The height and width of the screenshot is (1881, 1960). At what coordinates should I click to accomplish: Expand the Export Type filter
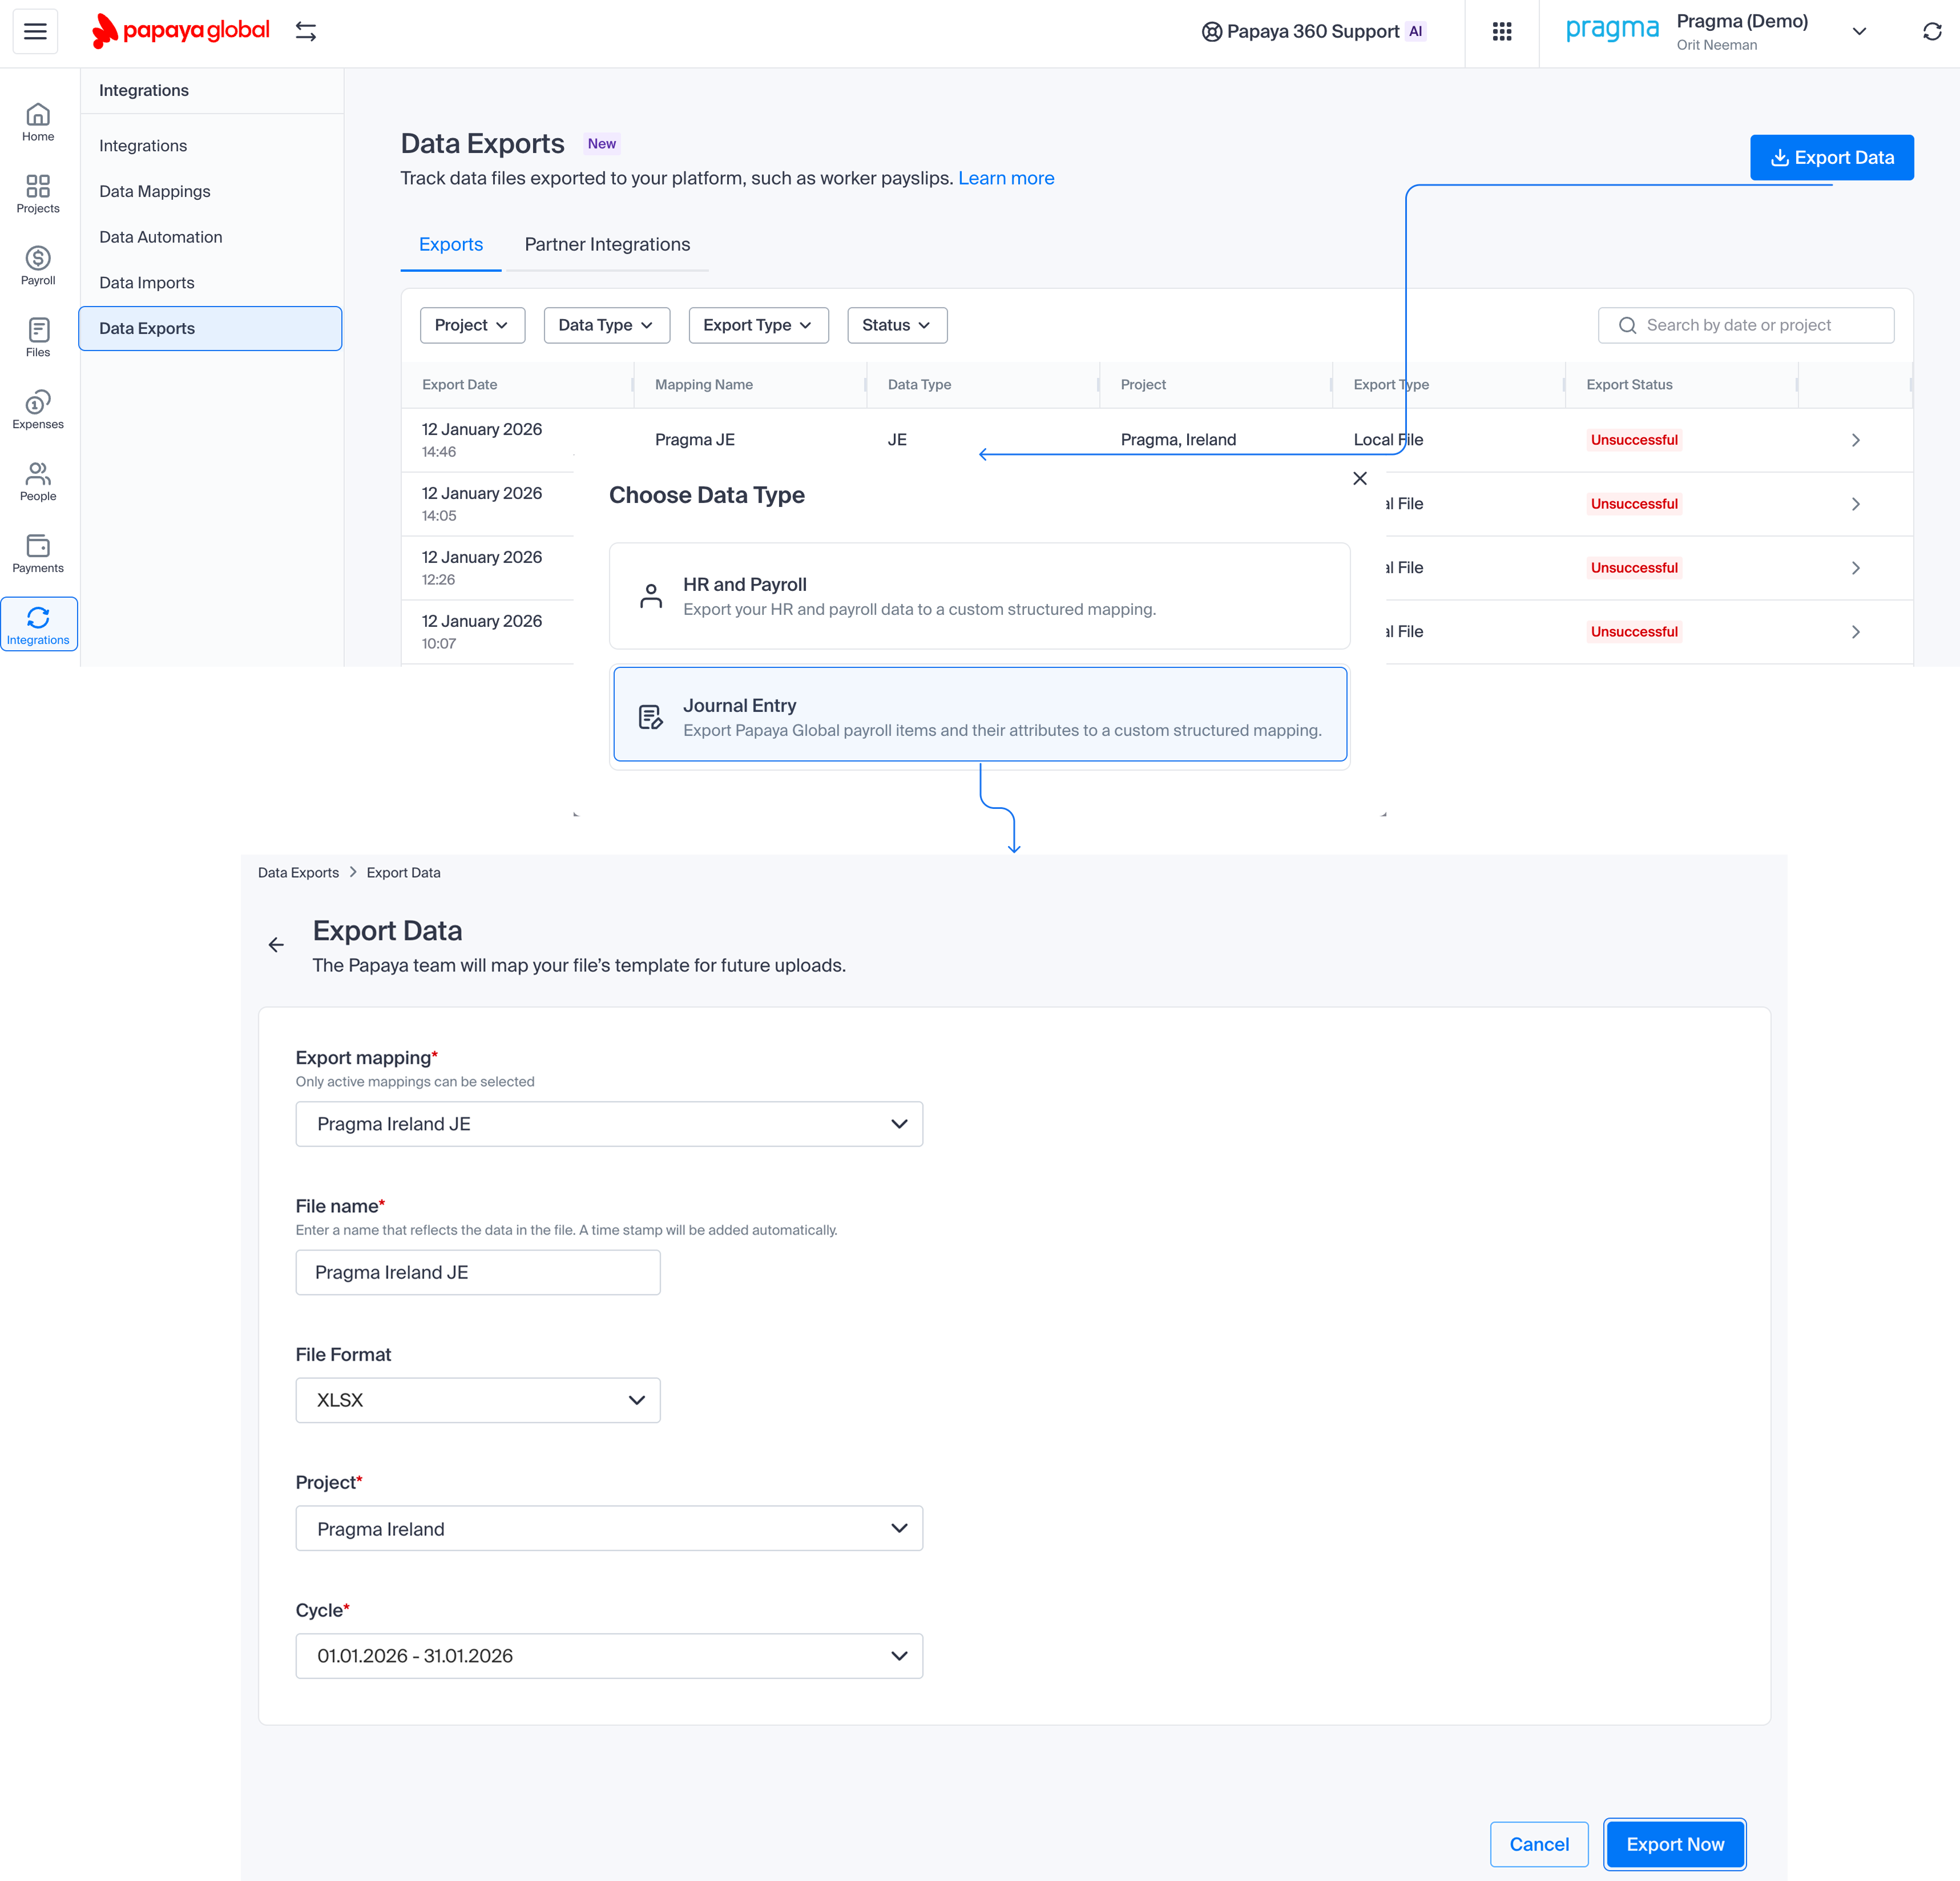[x=758, y=325]
